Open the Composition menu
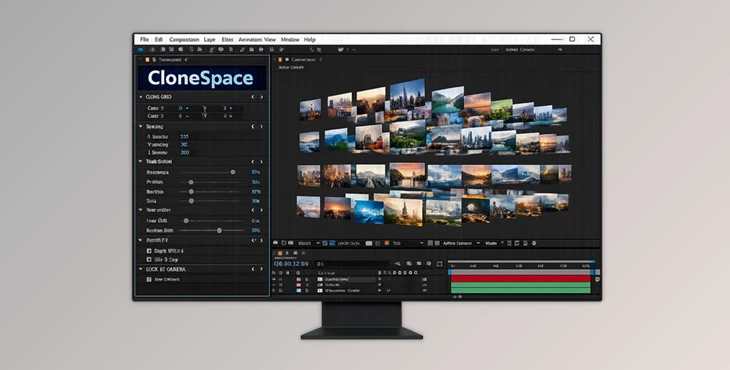This screenshot has width=730, height=370. pyautogui.click(x=184, y=40)
